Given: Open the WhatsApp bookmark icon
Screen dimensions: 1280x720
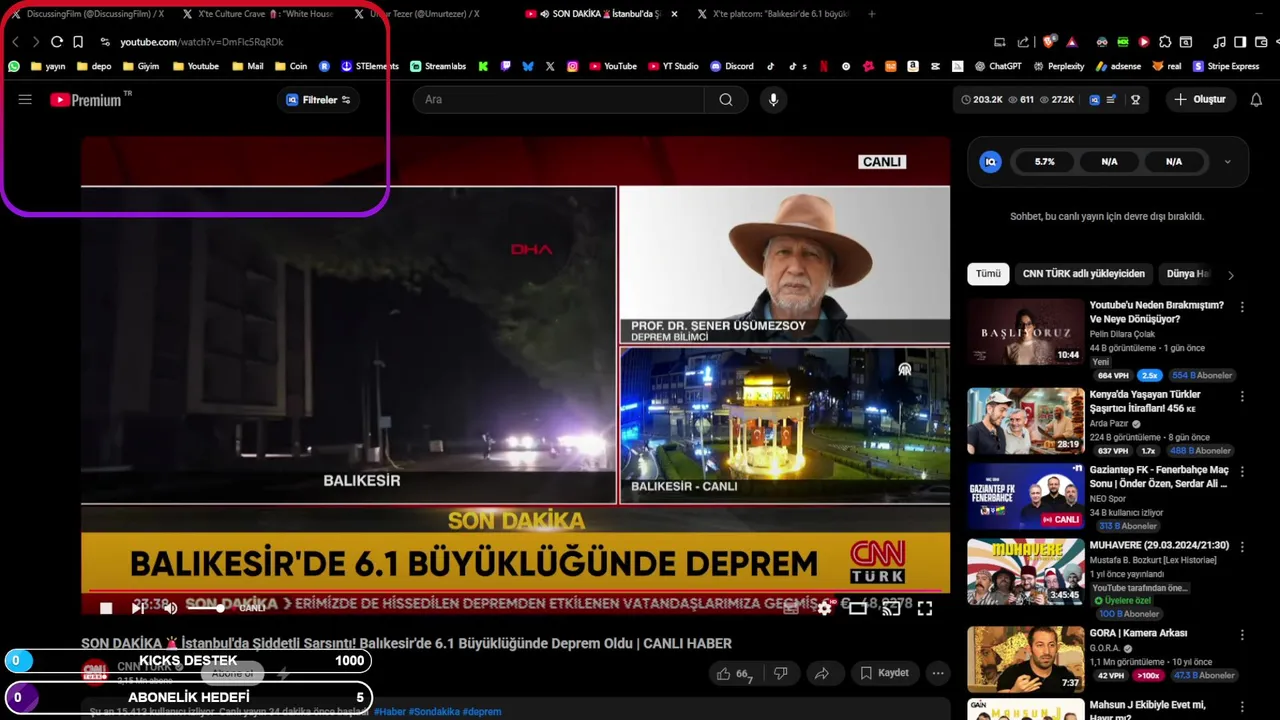Looking at the screenshot, I should (x=14, y=66).
